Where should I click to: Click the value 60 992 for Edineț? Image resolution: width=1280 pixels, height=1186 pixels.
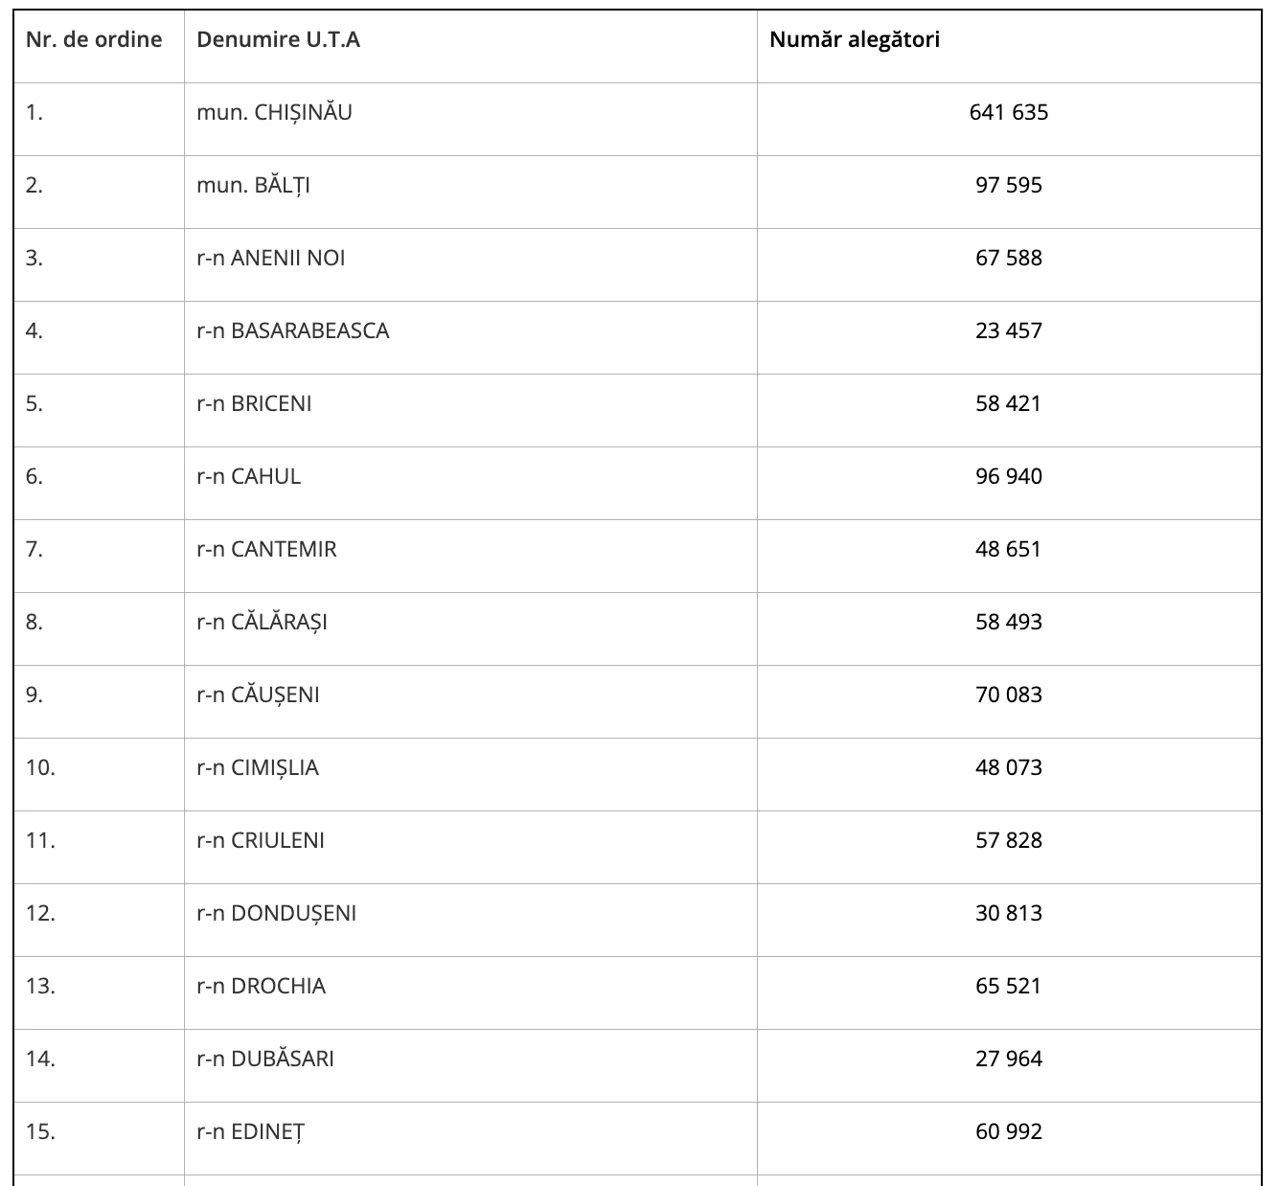click(x=1008, y=1132)
